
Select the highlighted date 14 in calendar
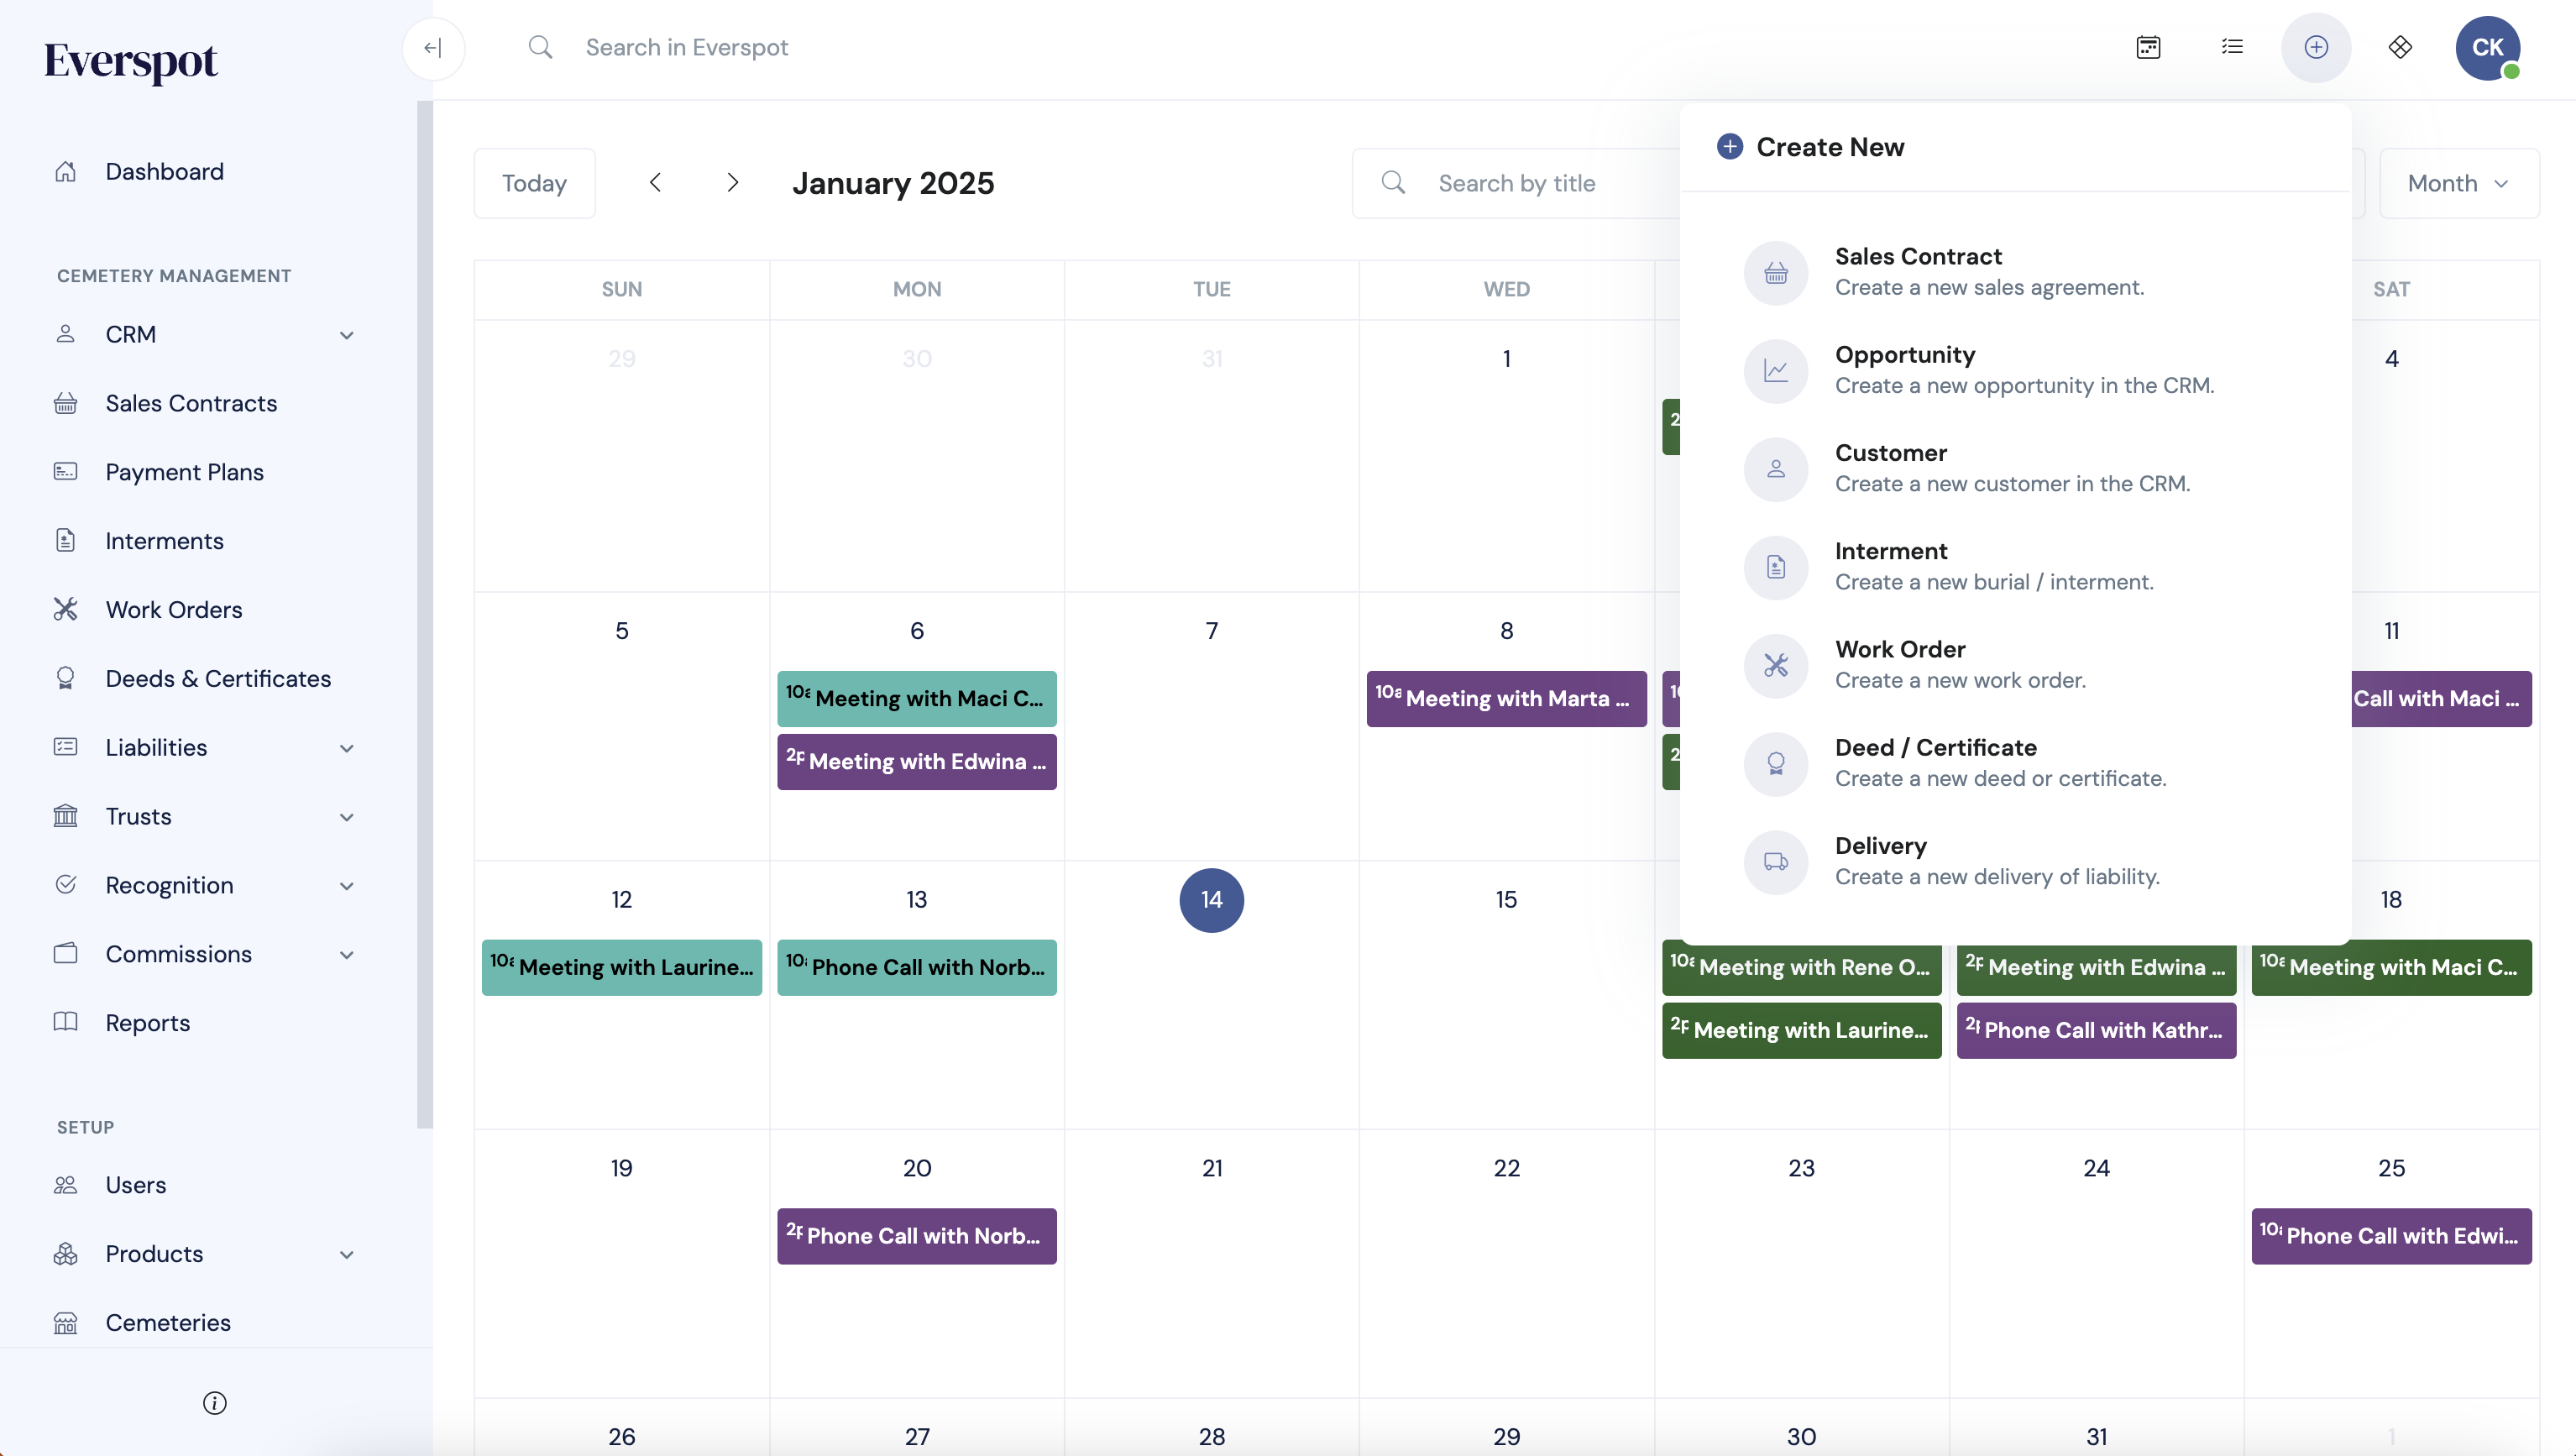coord(1211,900)
